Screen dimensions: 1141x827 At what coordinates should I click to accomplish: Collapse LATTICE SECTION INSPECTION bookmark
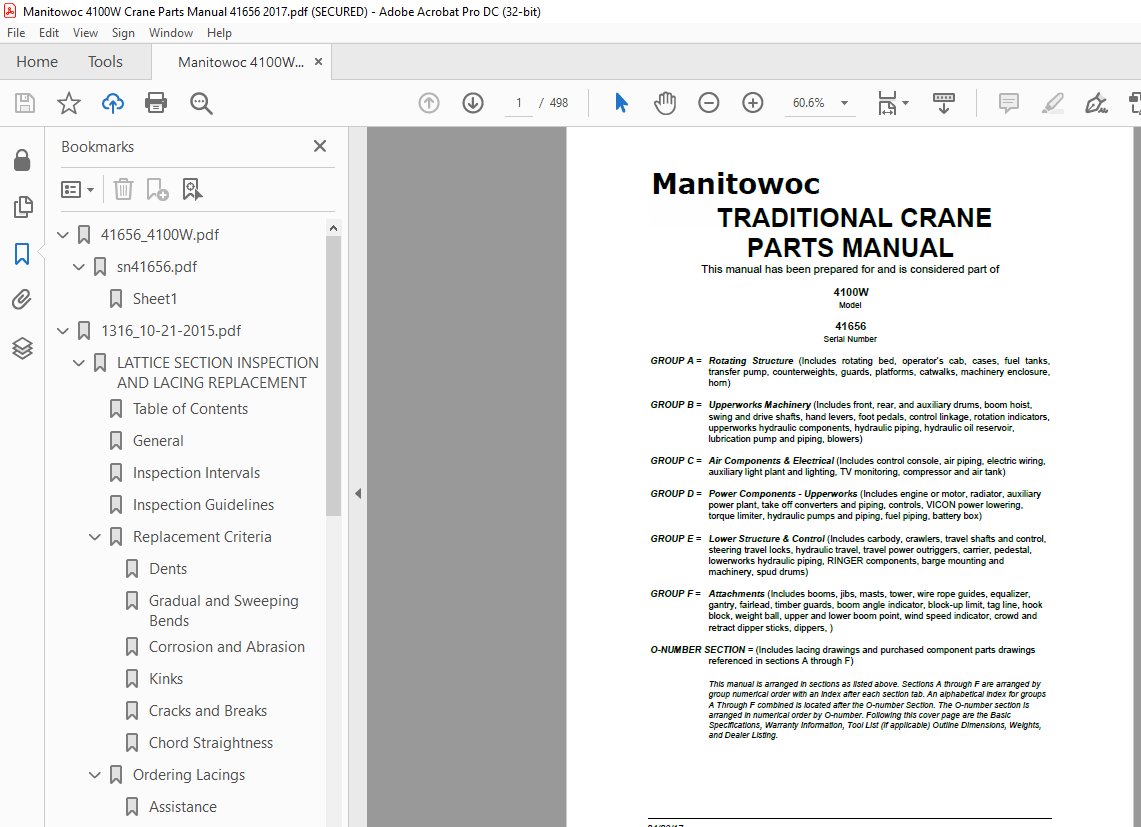79,363
